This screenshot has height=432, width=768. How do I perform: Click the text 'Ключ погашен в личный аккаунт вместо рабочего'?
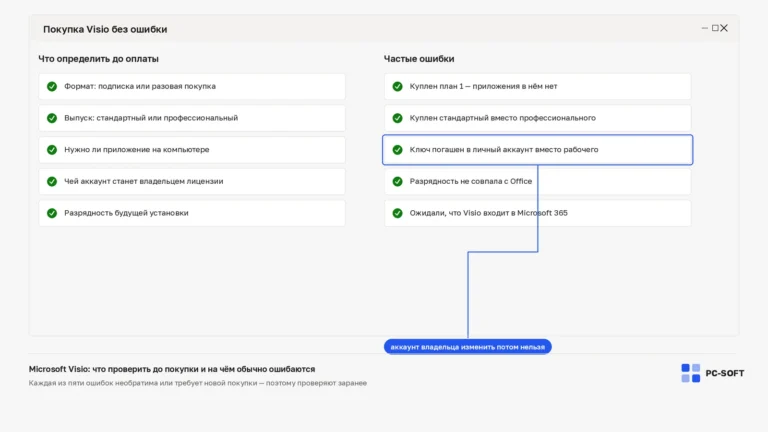click(x=504, y=150)
